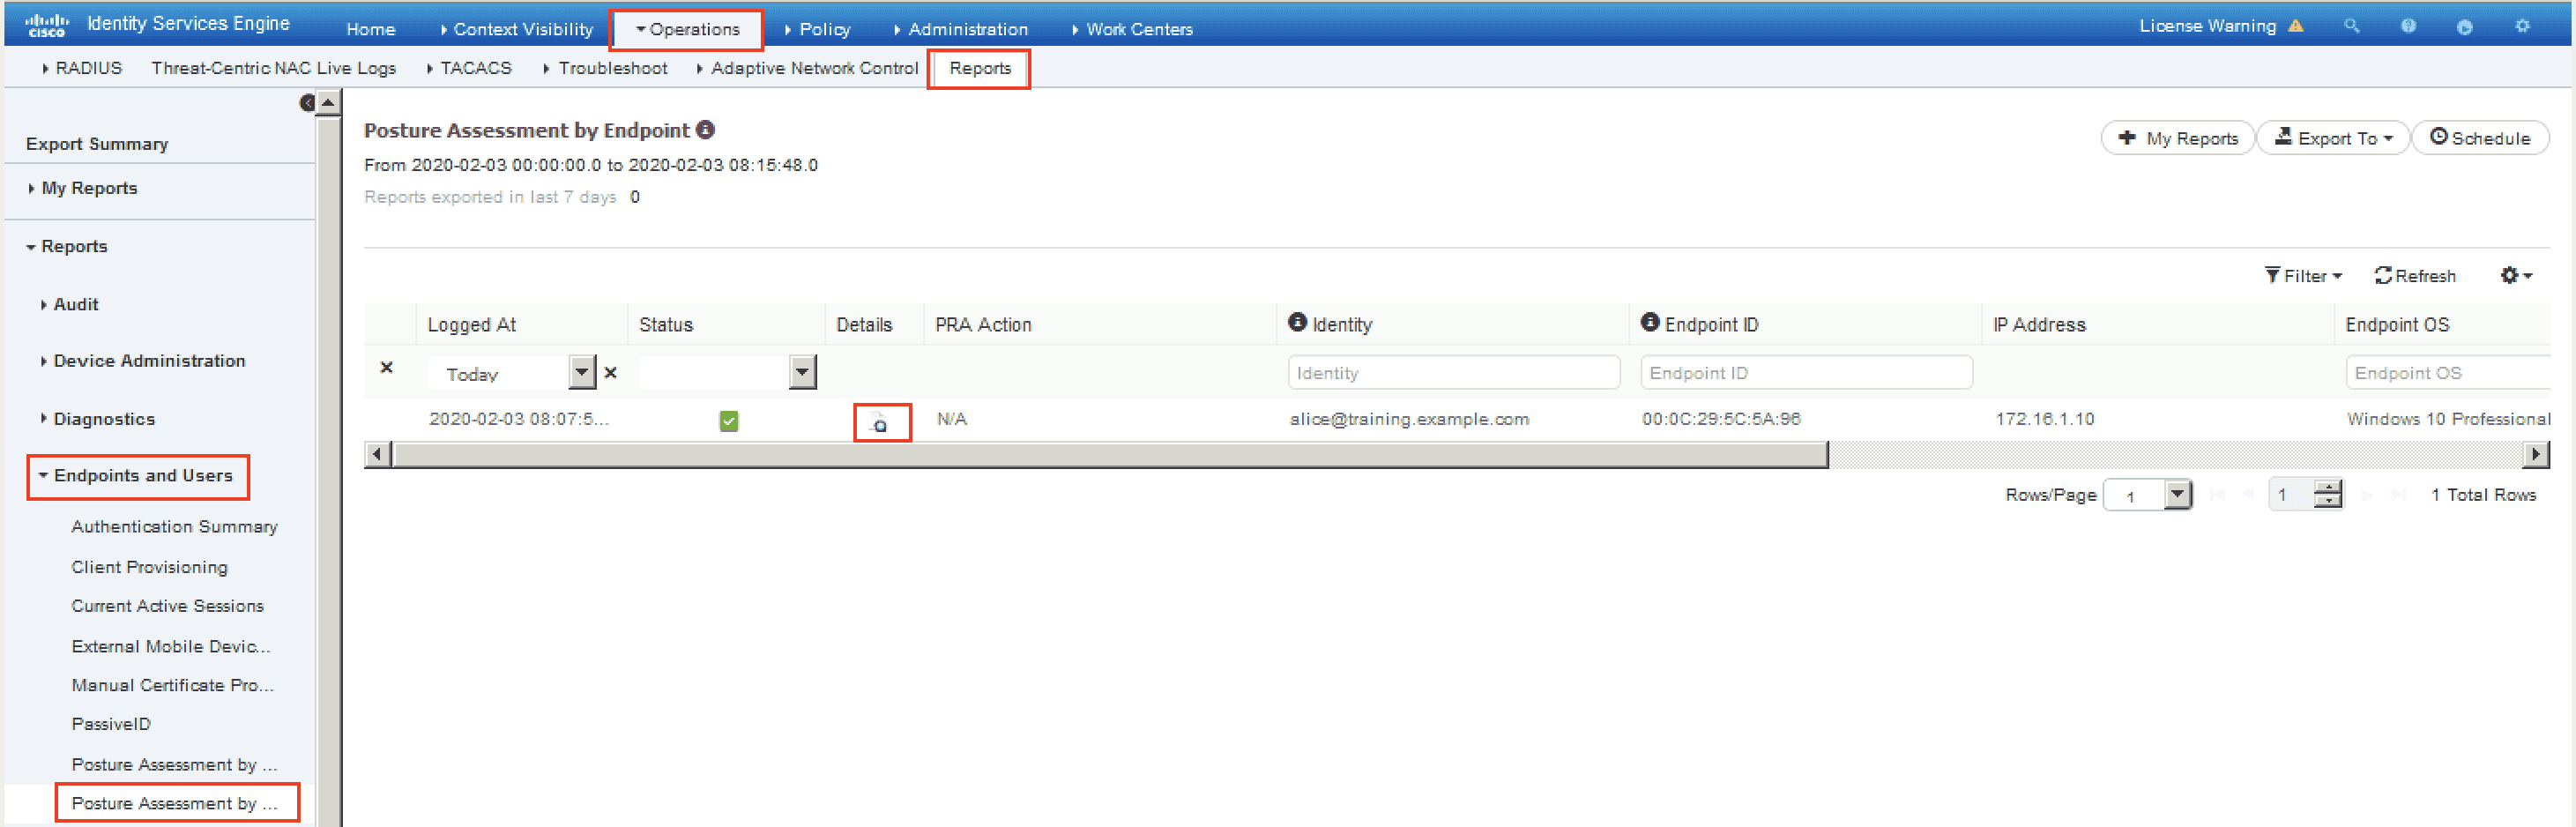Click the Endpoint OS filter field
Image resolution: width=2576 pixels, height=827 pixels.
point(2447,372)
